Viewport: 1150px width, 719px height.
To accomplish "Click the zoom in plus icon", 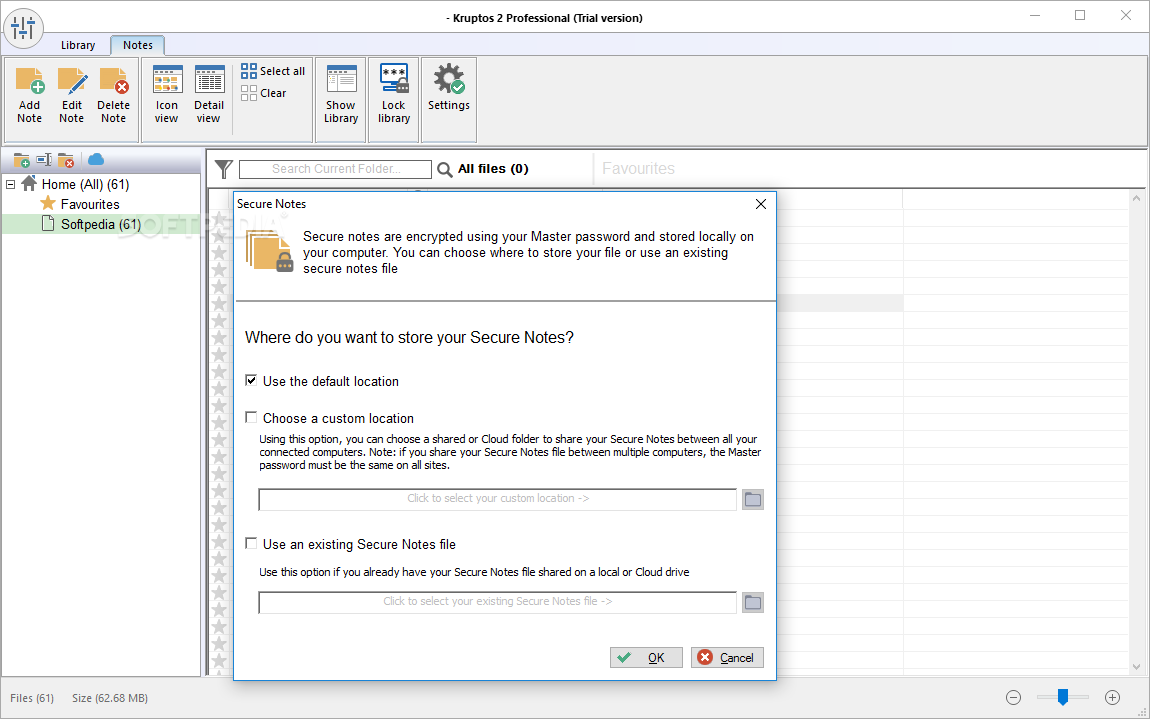I will (x=1113, y=698).
